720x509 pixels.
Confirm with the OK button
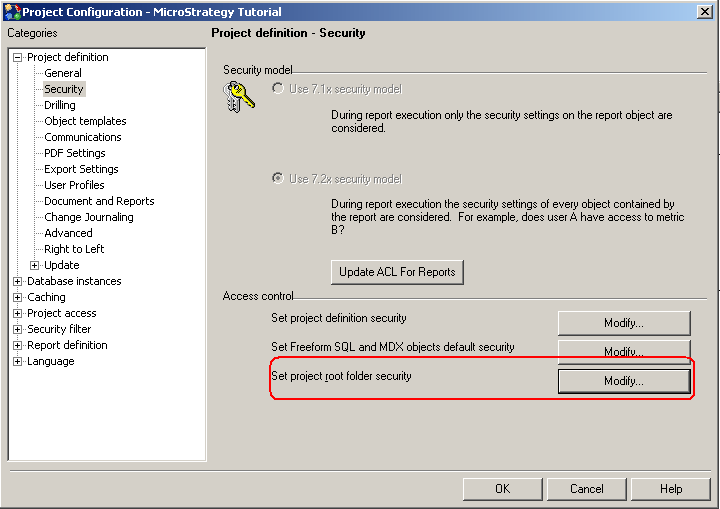tap(503, 489)
